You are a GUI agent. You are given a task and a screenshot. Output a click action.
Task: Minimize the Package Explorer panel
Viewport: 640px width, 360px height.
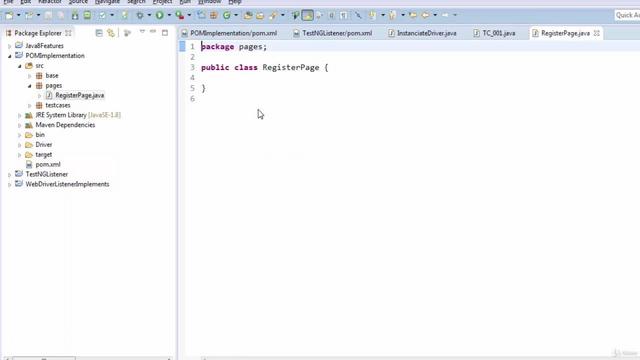point(153,32)
